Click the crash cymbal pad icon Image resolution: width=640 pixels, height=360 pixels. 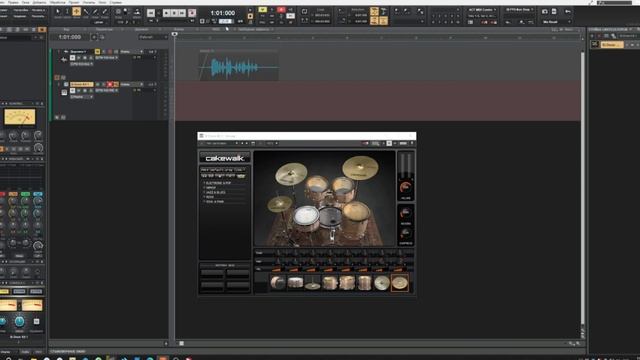(382, 283)
